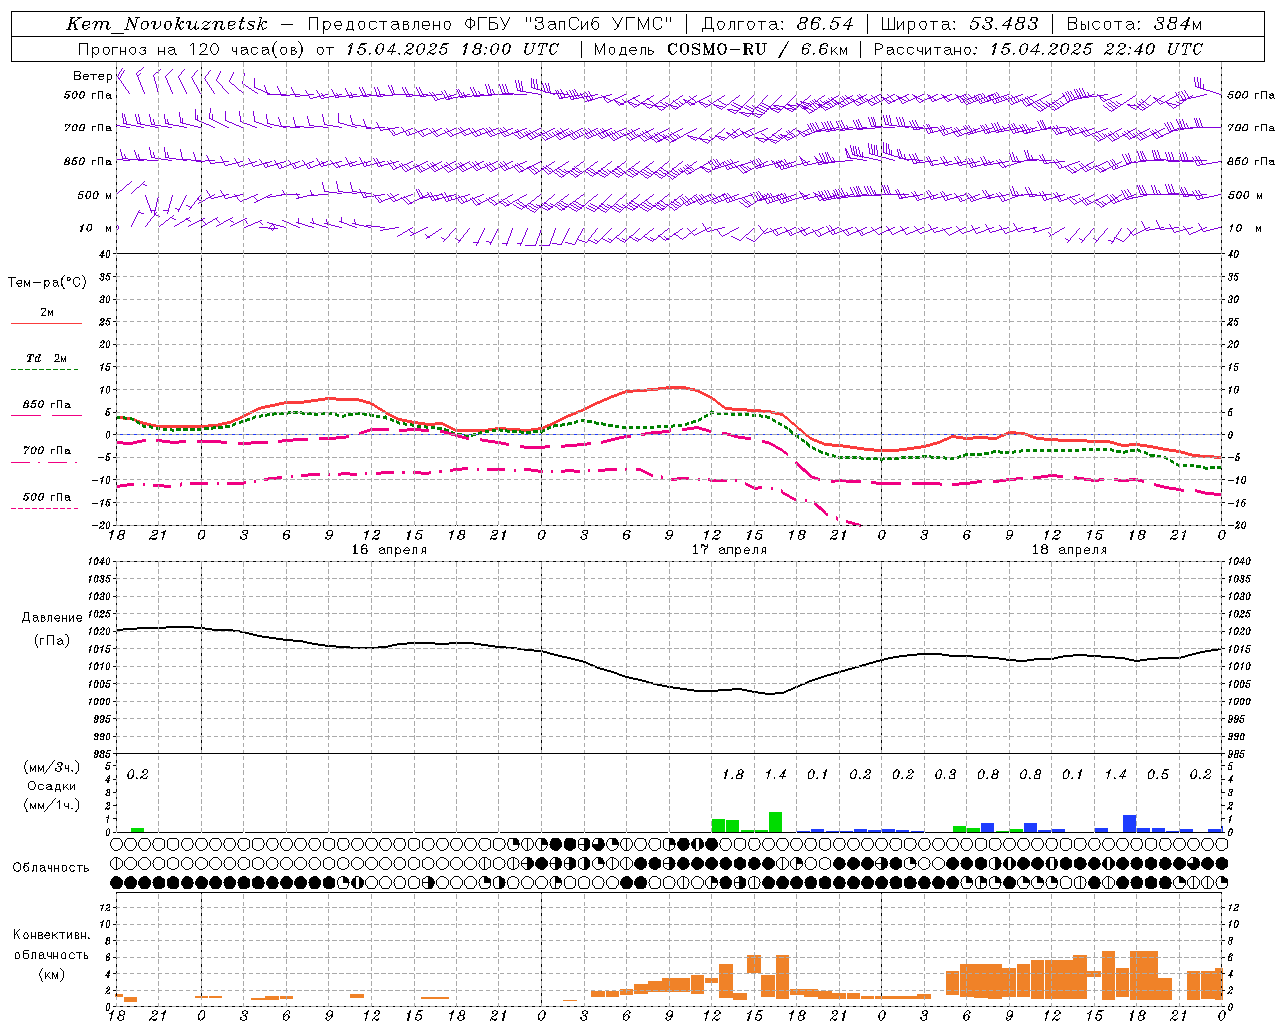
Task: Click Прогноз на 120 часа(ов) text
Action: point(192,49)
